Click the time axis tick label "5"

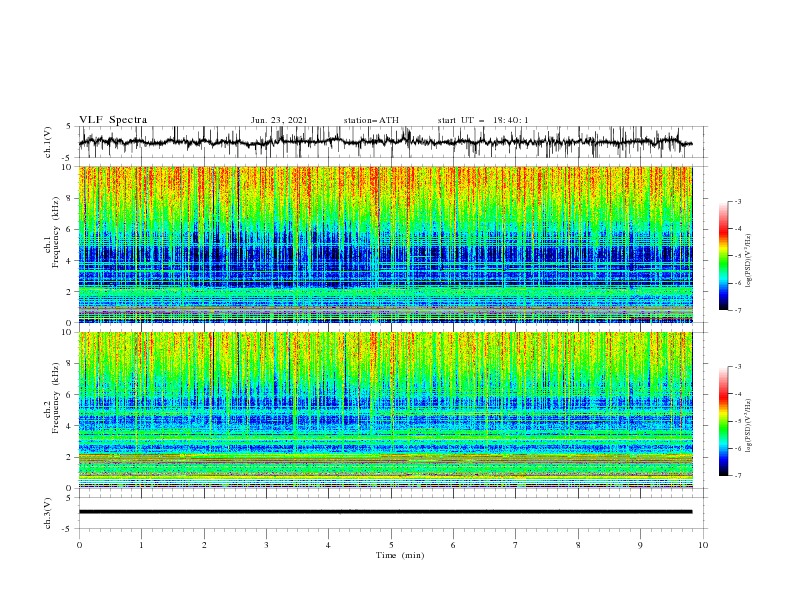(x=391, y=545)
